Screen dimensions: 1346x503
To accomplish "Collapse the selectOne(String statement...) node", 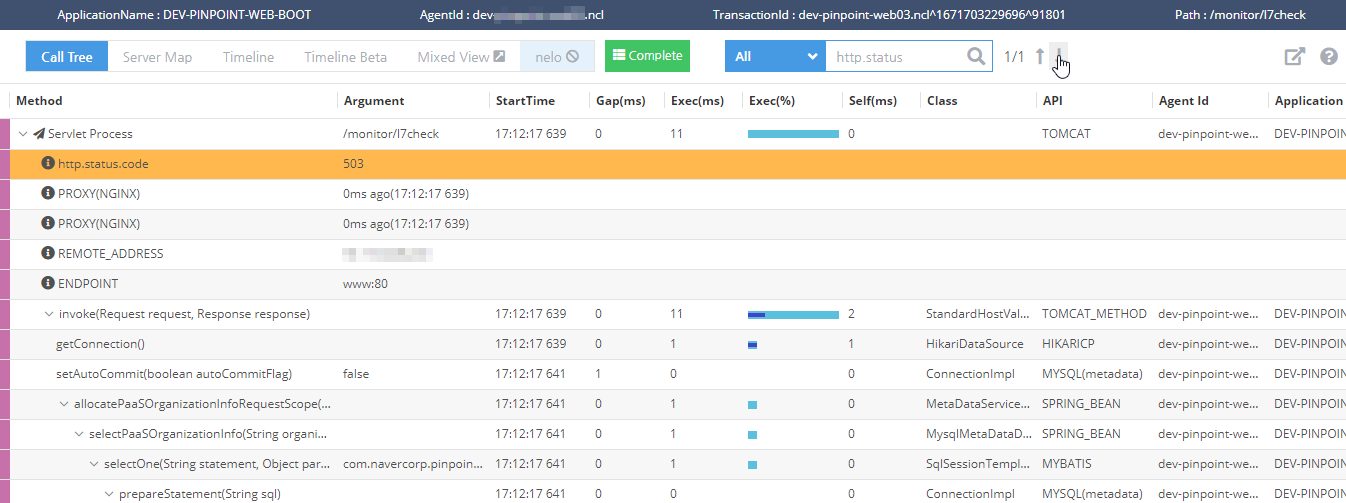I will [x=94, y=464].
